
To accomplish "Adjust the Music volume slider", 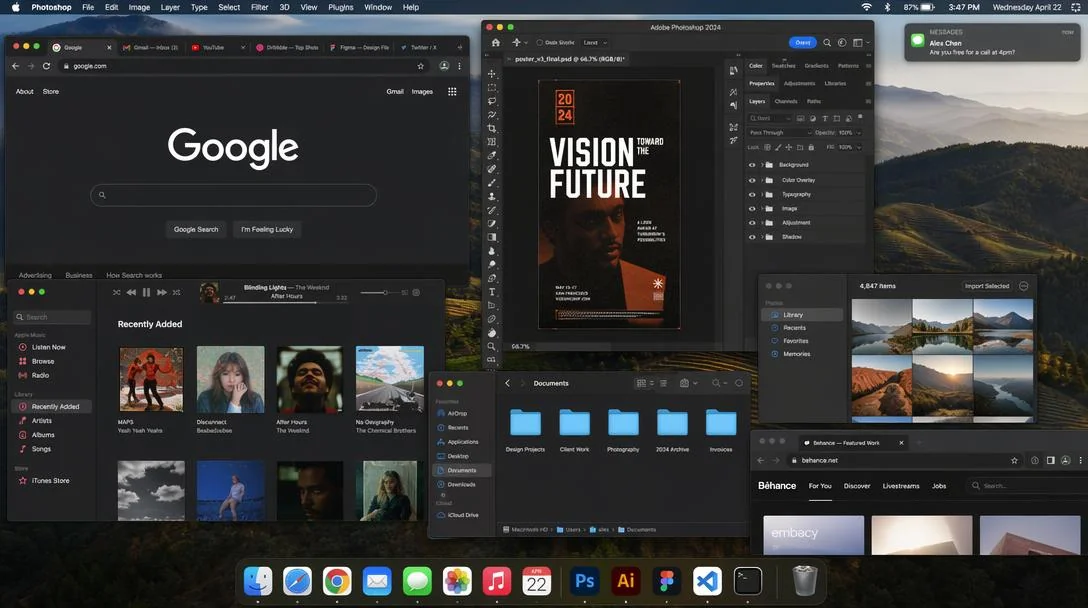I will 386,292.
